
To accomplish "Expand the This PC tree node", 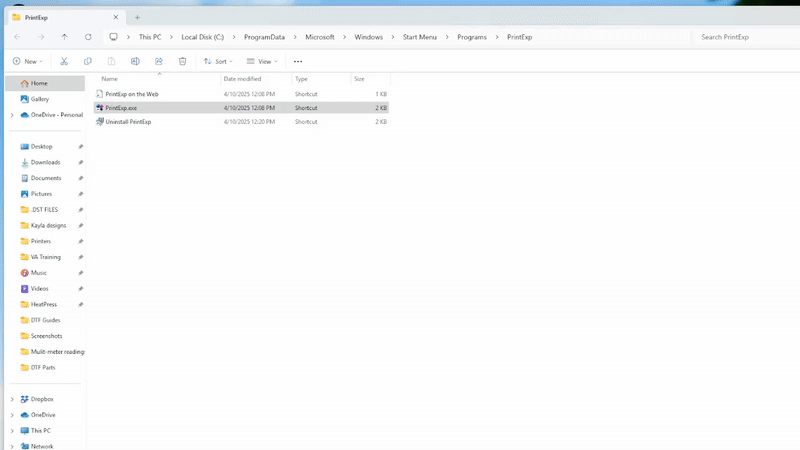I will pyautogui.click(x=12, y=431).
